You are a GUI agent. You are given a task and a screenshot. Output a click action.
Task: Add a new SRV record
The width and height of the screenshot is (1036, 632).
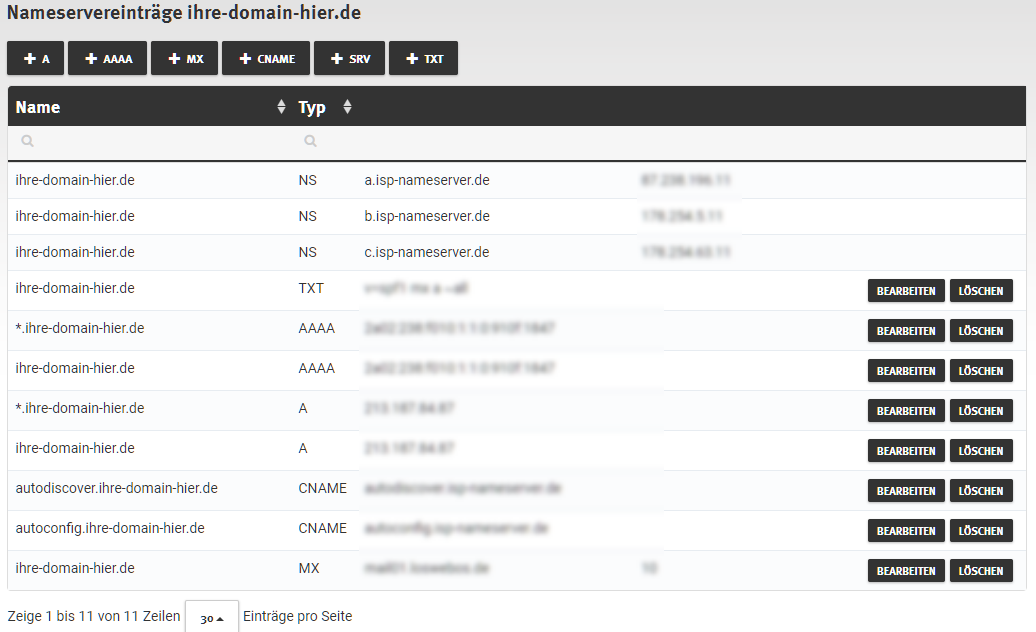(349, 59)
